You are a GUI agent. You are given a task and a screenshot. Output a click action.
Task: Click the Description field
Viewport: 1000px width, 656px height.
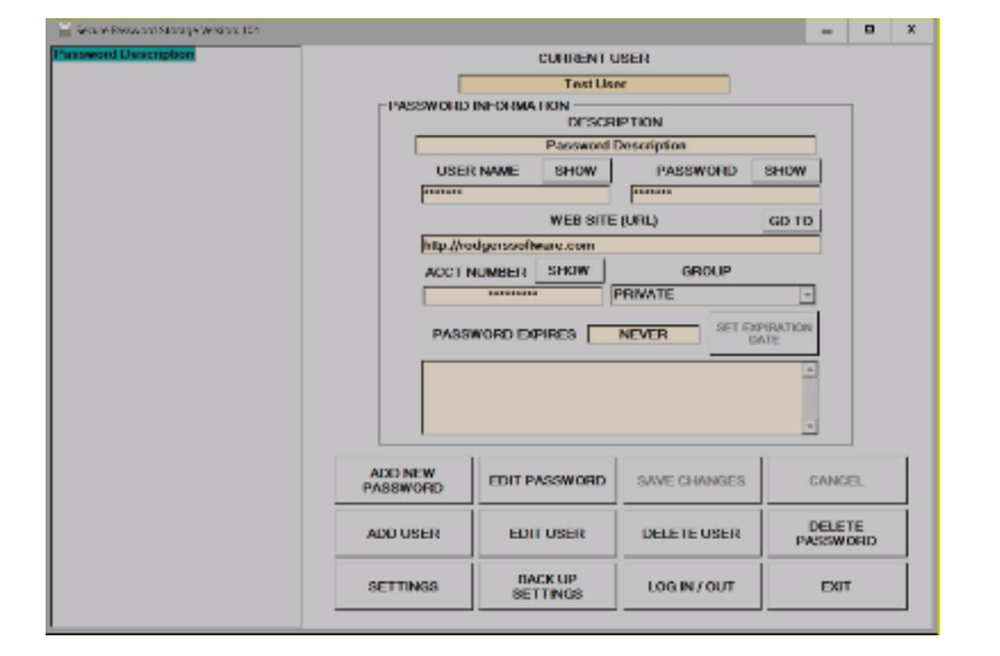(x=615, y=145)
